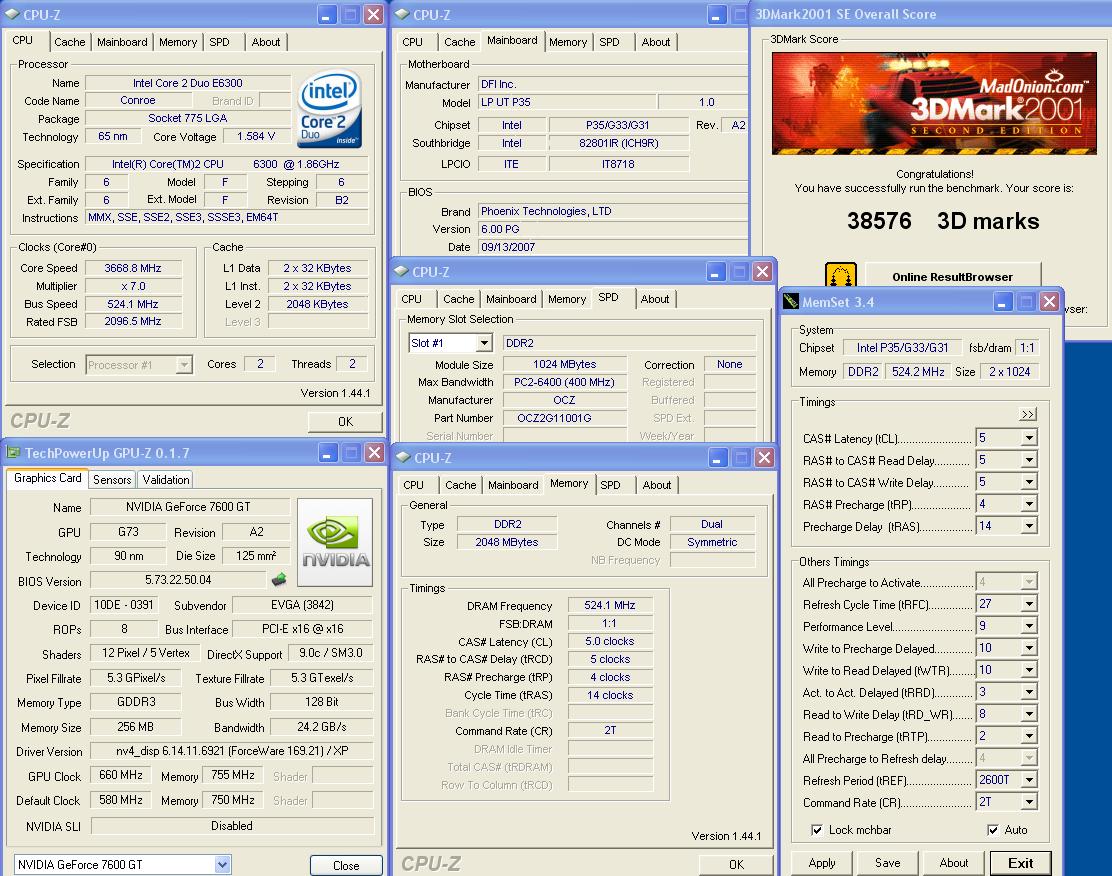Click the 38576 3D marks score
The width and height of the screenshot is (1112, 876).
coord(943,221)
